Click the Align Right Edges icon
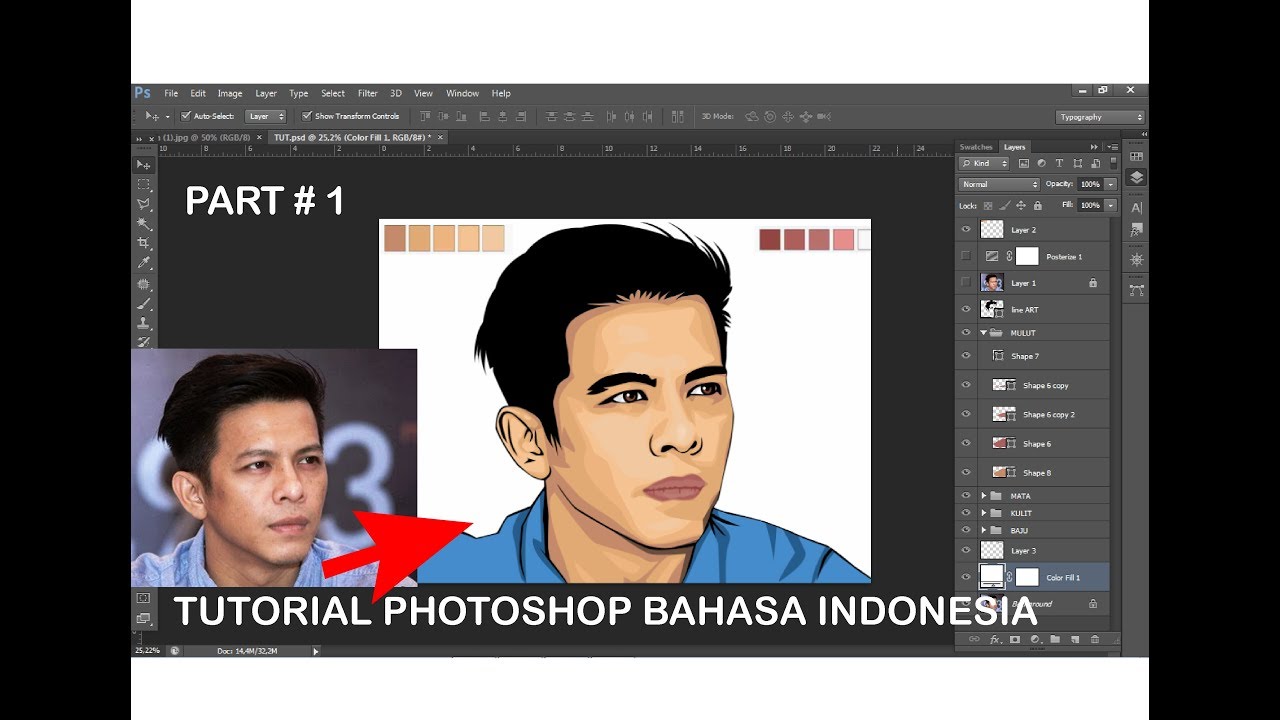The width and height of the screenshot is (1280, 720). pyautogui.click(x=521, y=117)
